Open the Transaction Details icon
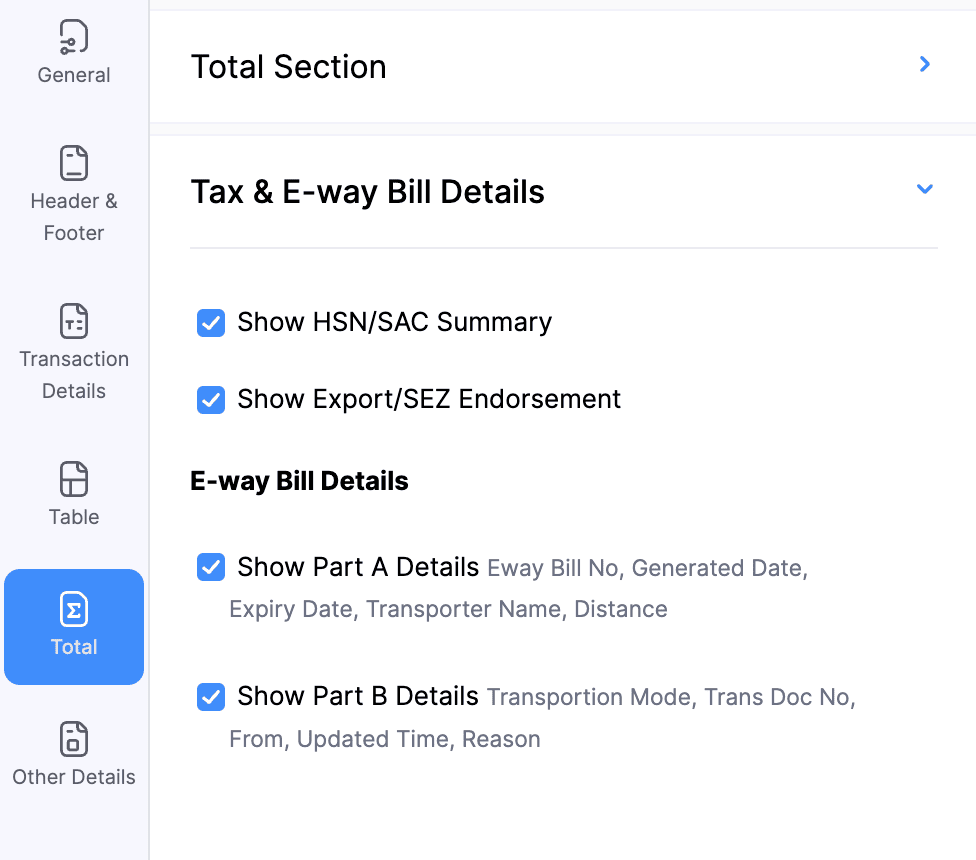Image resolution: width=976 pixels, height=860 pixels. click(x=74, y=321)
